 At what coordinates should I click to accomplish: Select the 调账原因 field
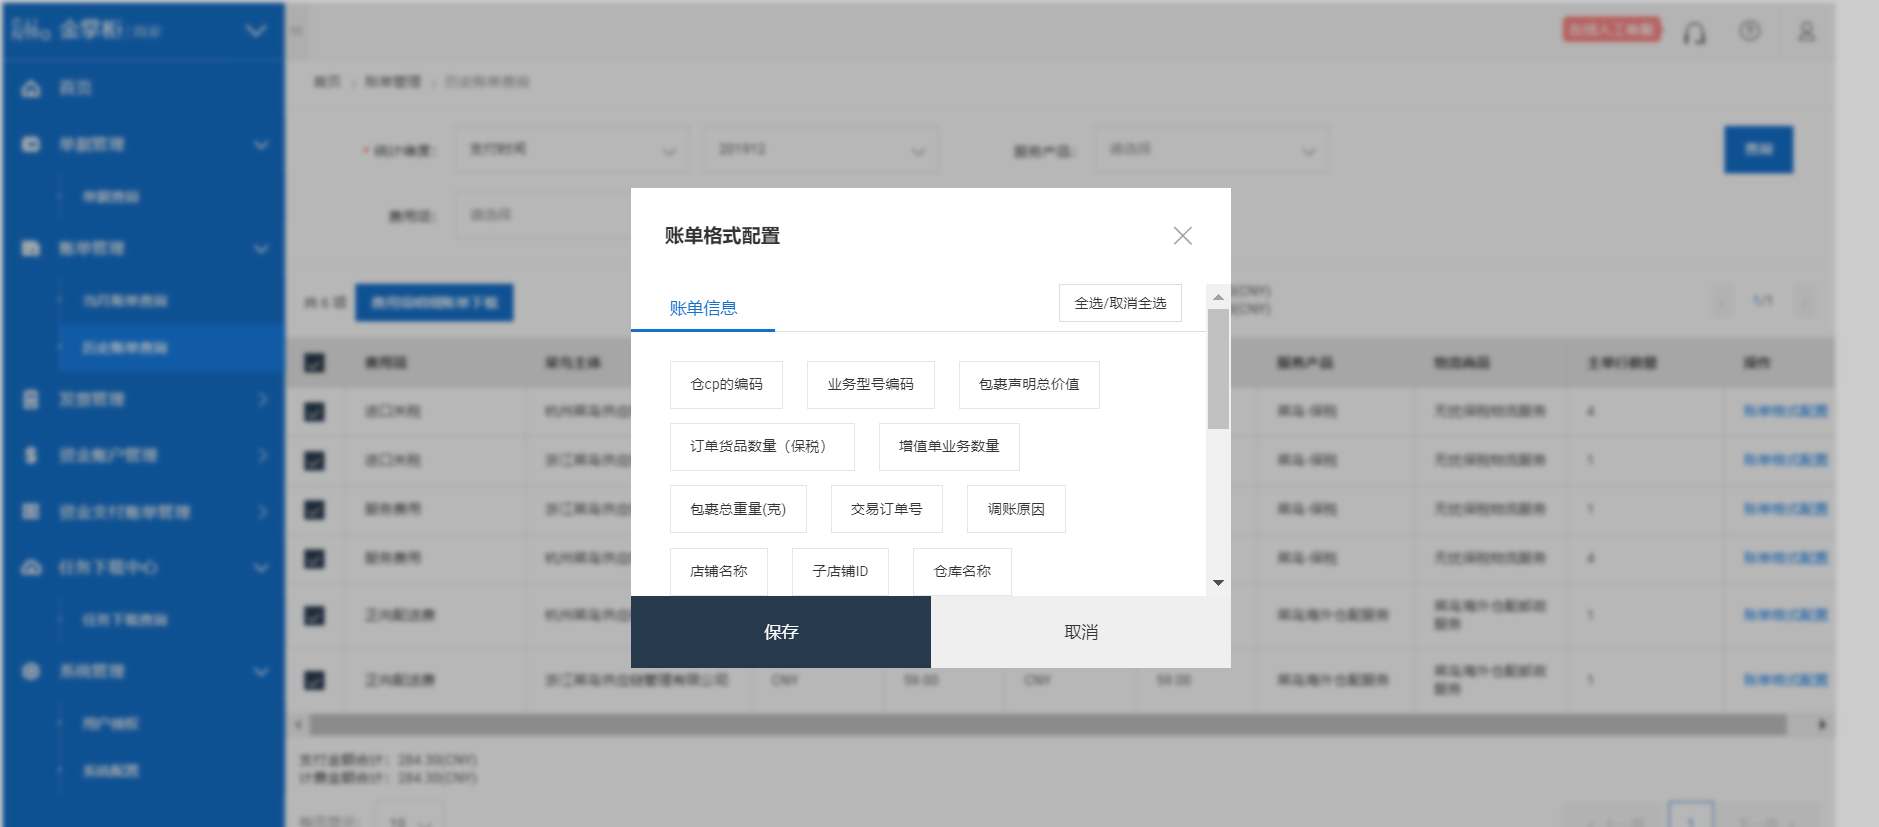[1016, 509]
